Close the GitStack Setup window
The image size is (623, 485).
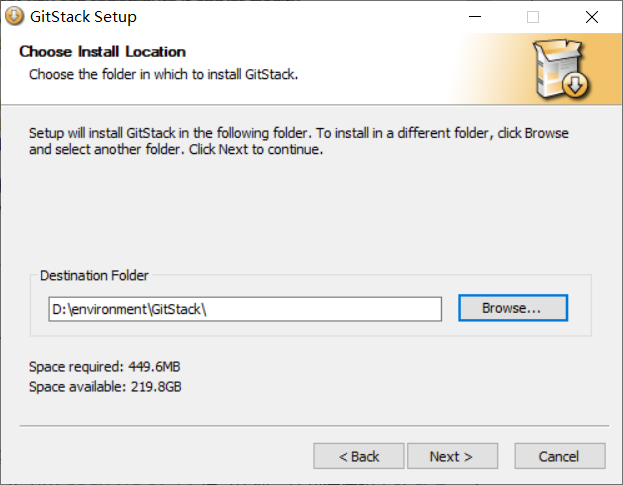point(592,17)
